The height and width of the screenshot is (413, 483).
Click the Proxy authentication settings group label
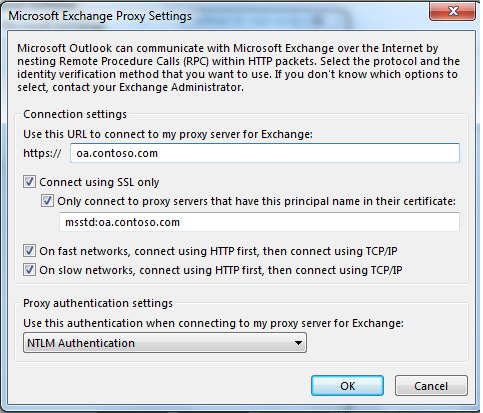[x=98, y=303]
